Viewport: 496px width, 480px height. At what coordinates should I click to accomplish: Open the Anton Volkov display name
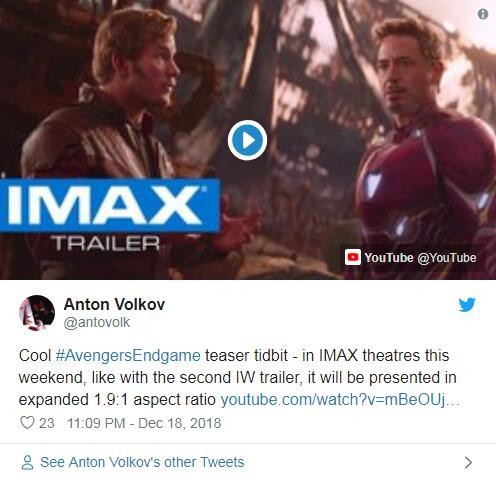(x=114, y=304)
